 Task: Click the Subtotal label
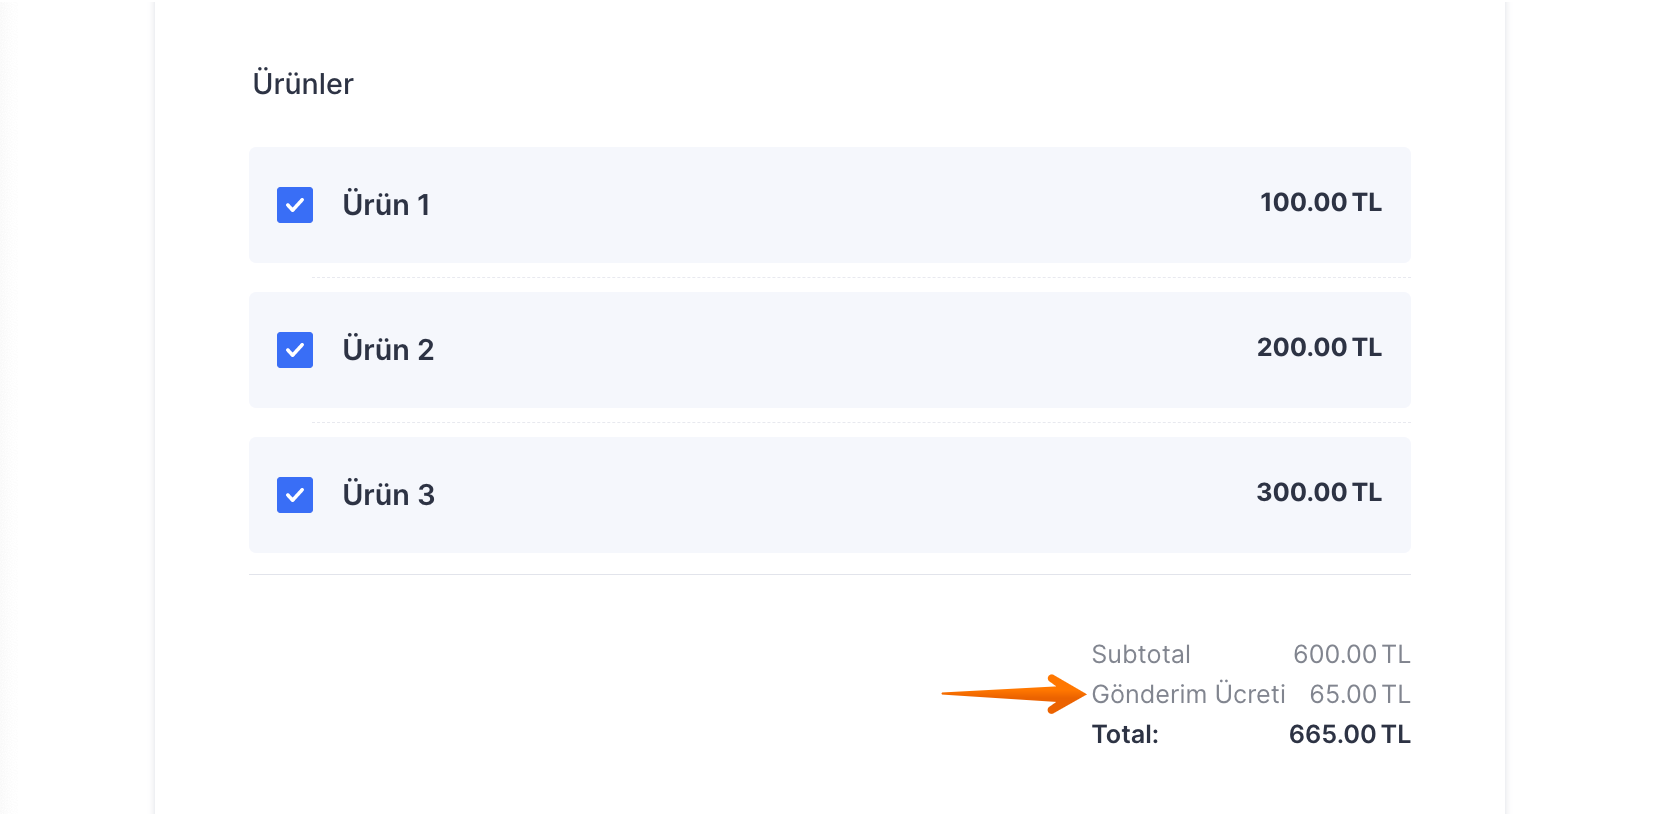click(x=1141, y=654)
